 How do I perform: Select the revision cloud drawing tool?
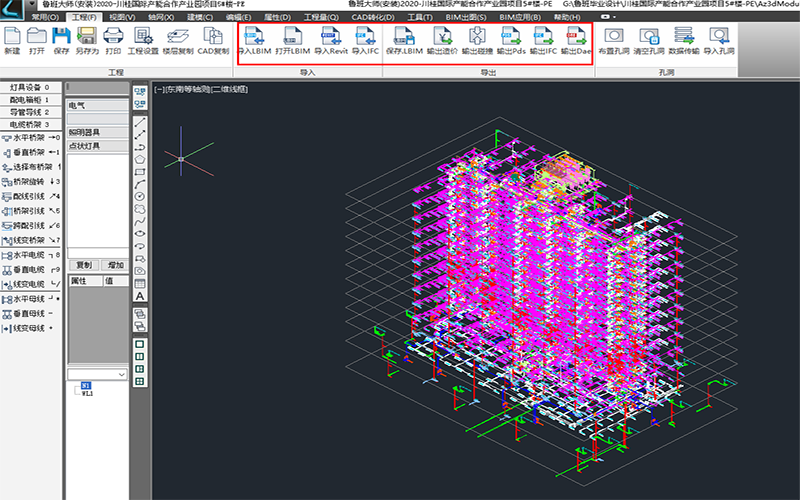tap(140, 209)
